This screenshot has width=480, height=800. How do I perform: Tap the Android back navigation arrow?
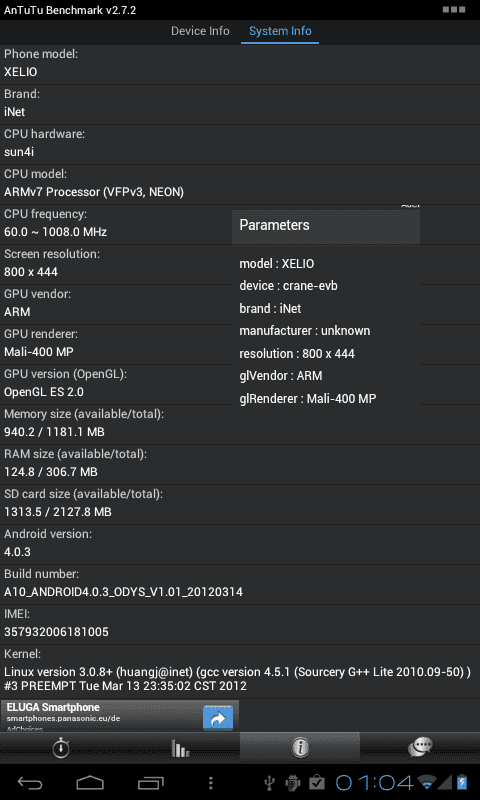pos(31,782)
